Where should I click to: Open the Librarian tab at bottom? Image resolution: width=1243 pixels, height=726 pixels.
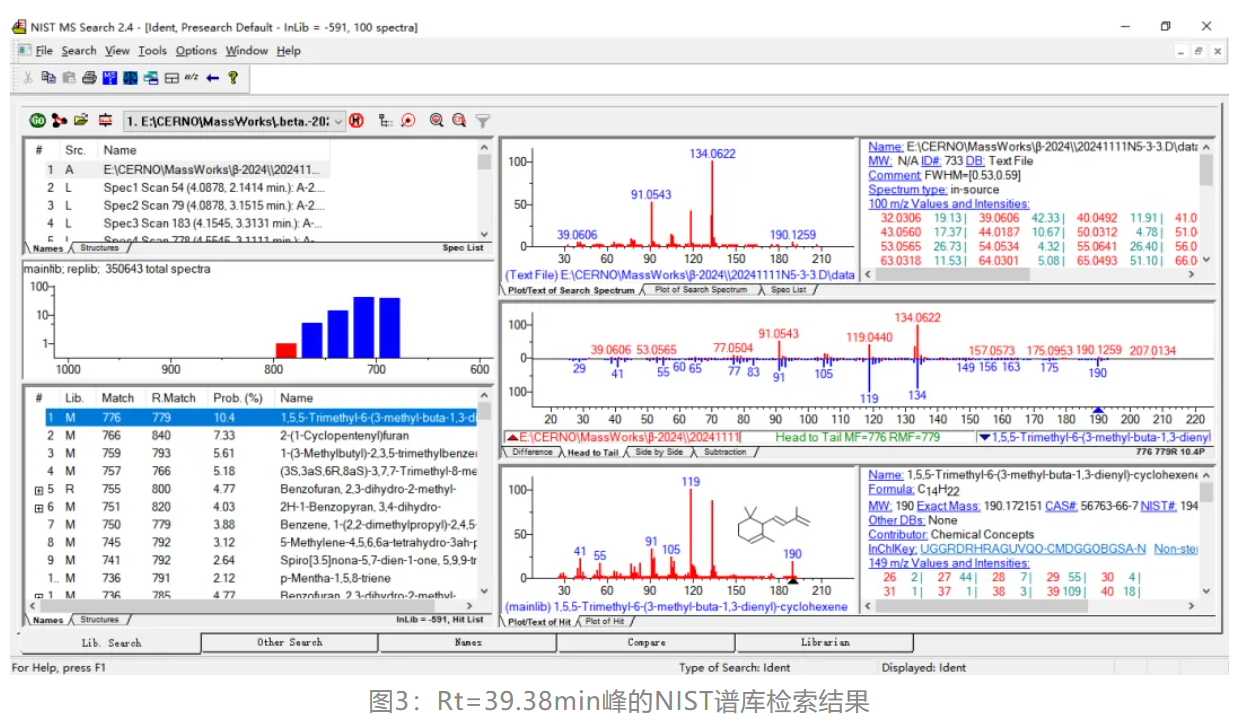824,642
